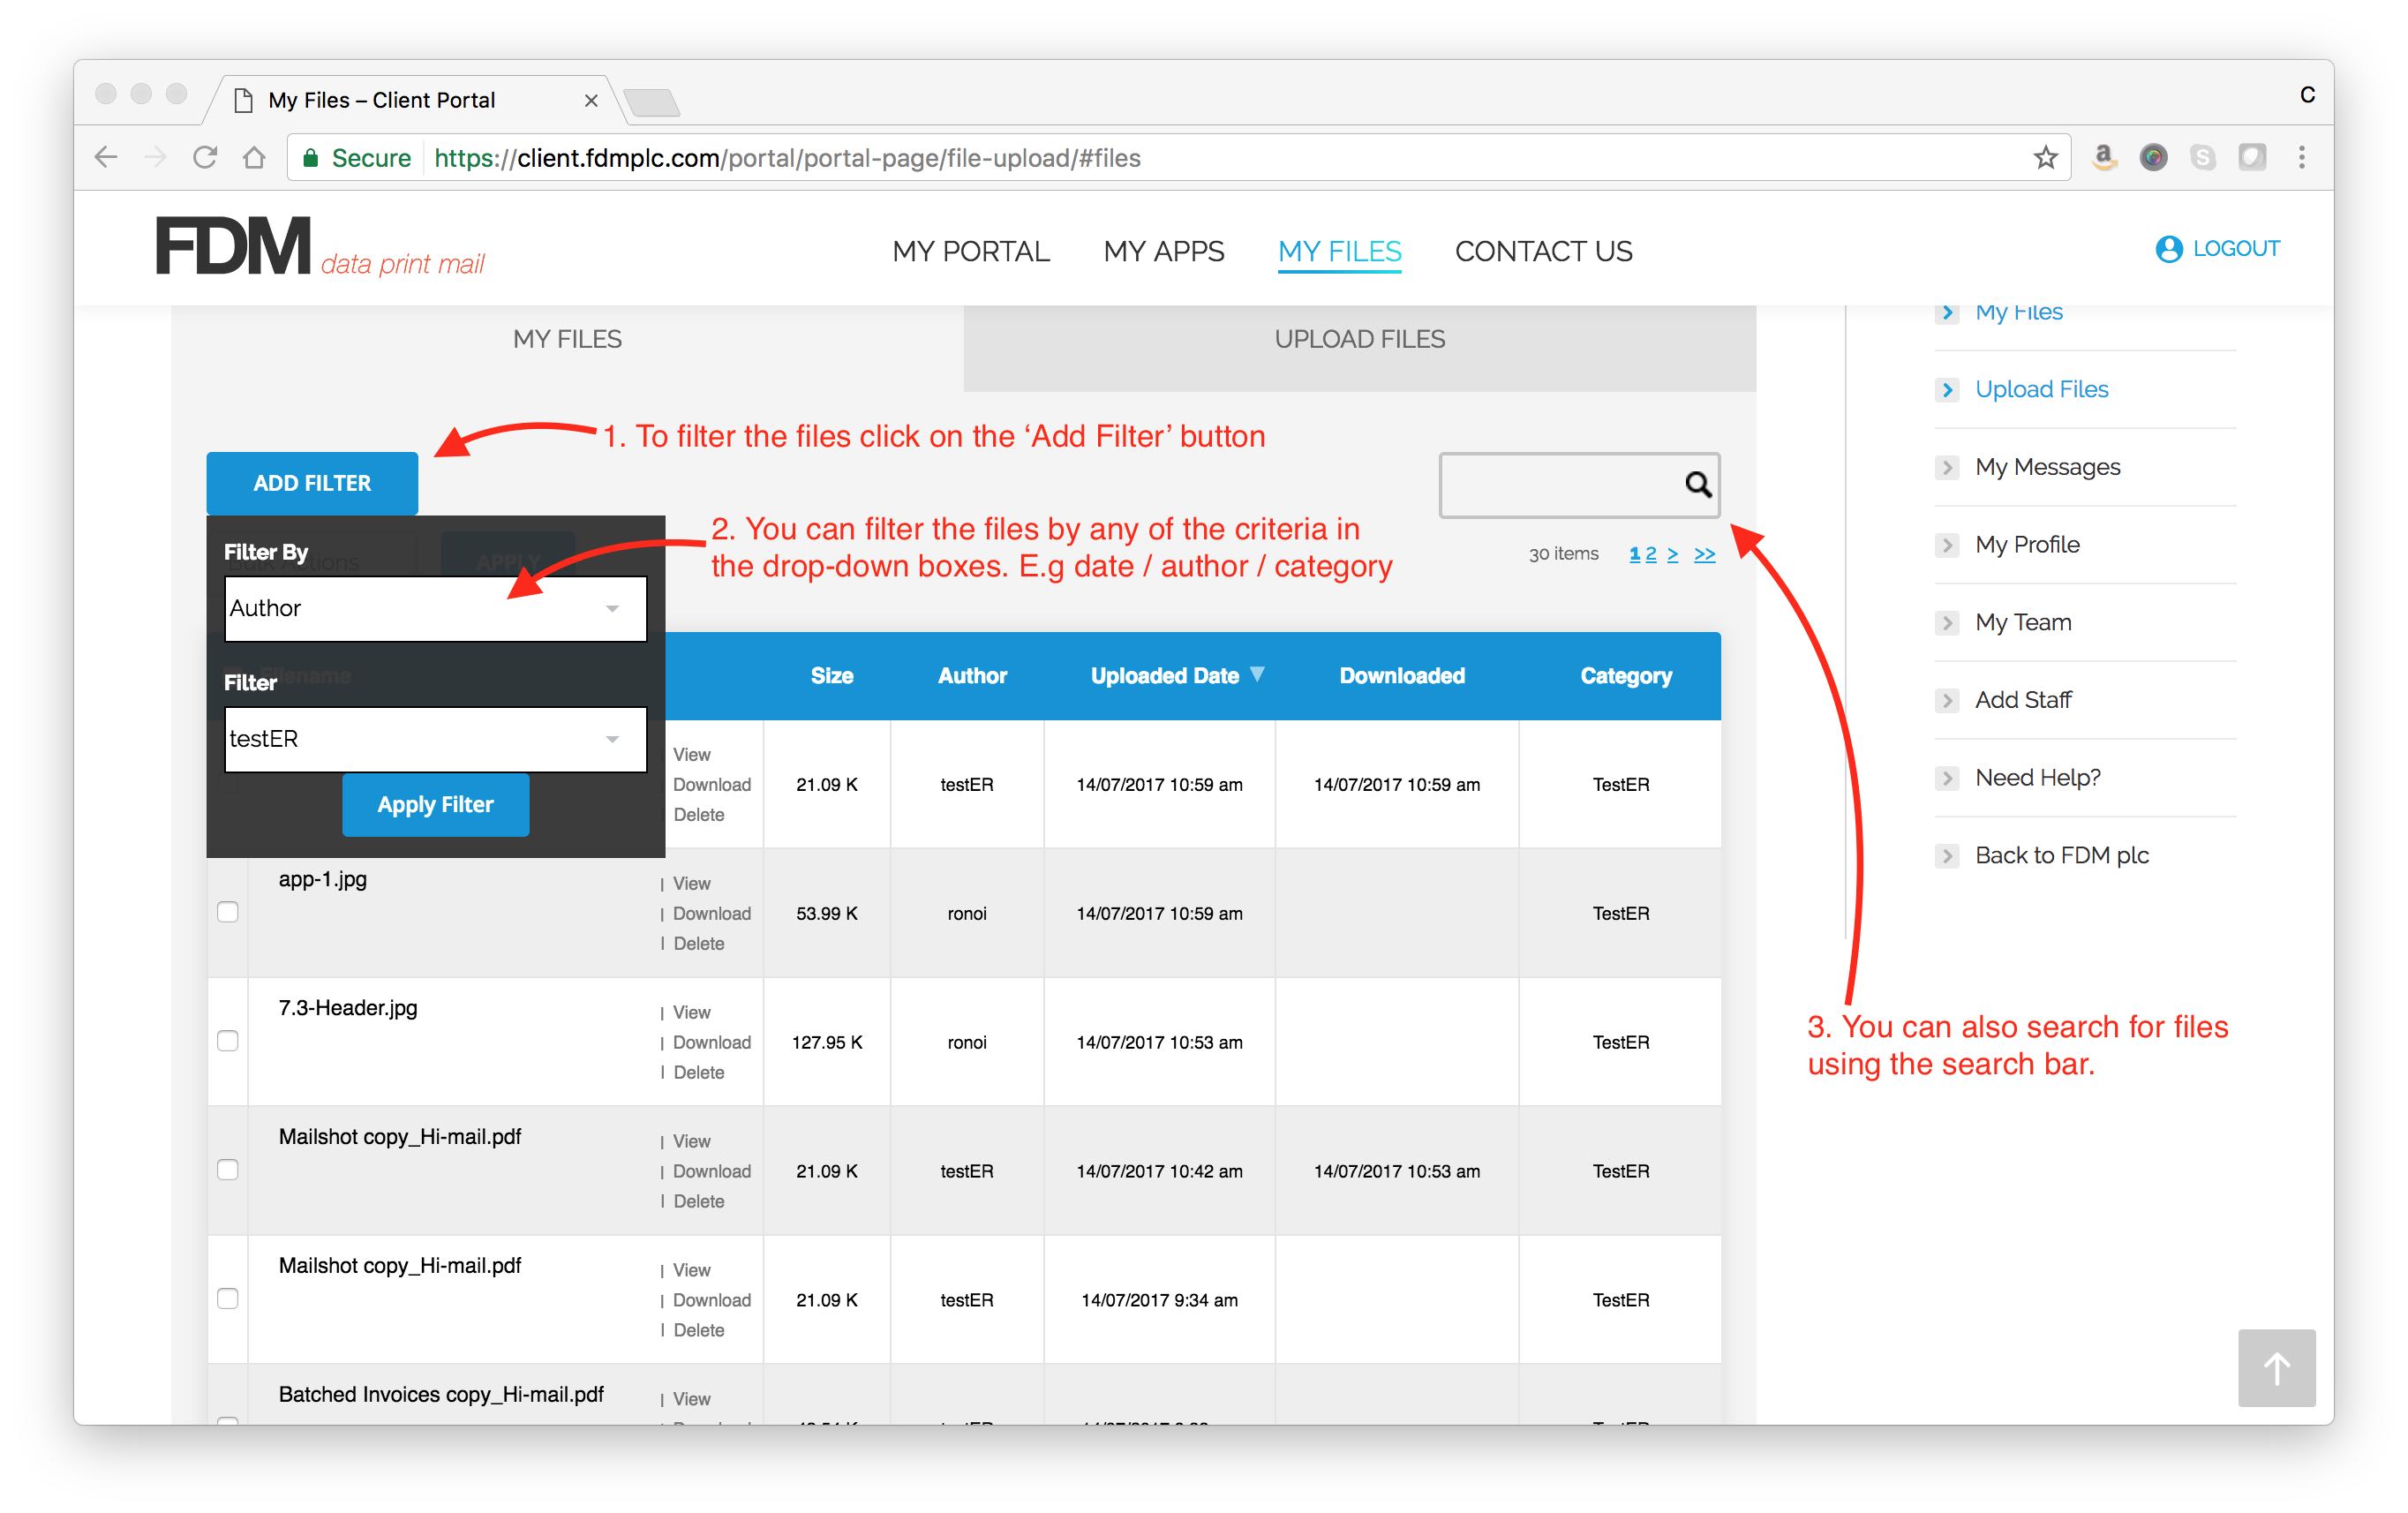Click the browser reload icon
This screenshot has width=2408, height=1513.
[x=205, y=158]
